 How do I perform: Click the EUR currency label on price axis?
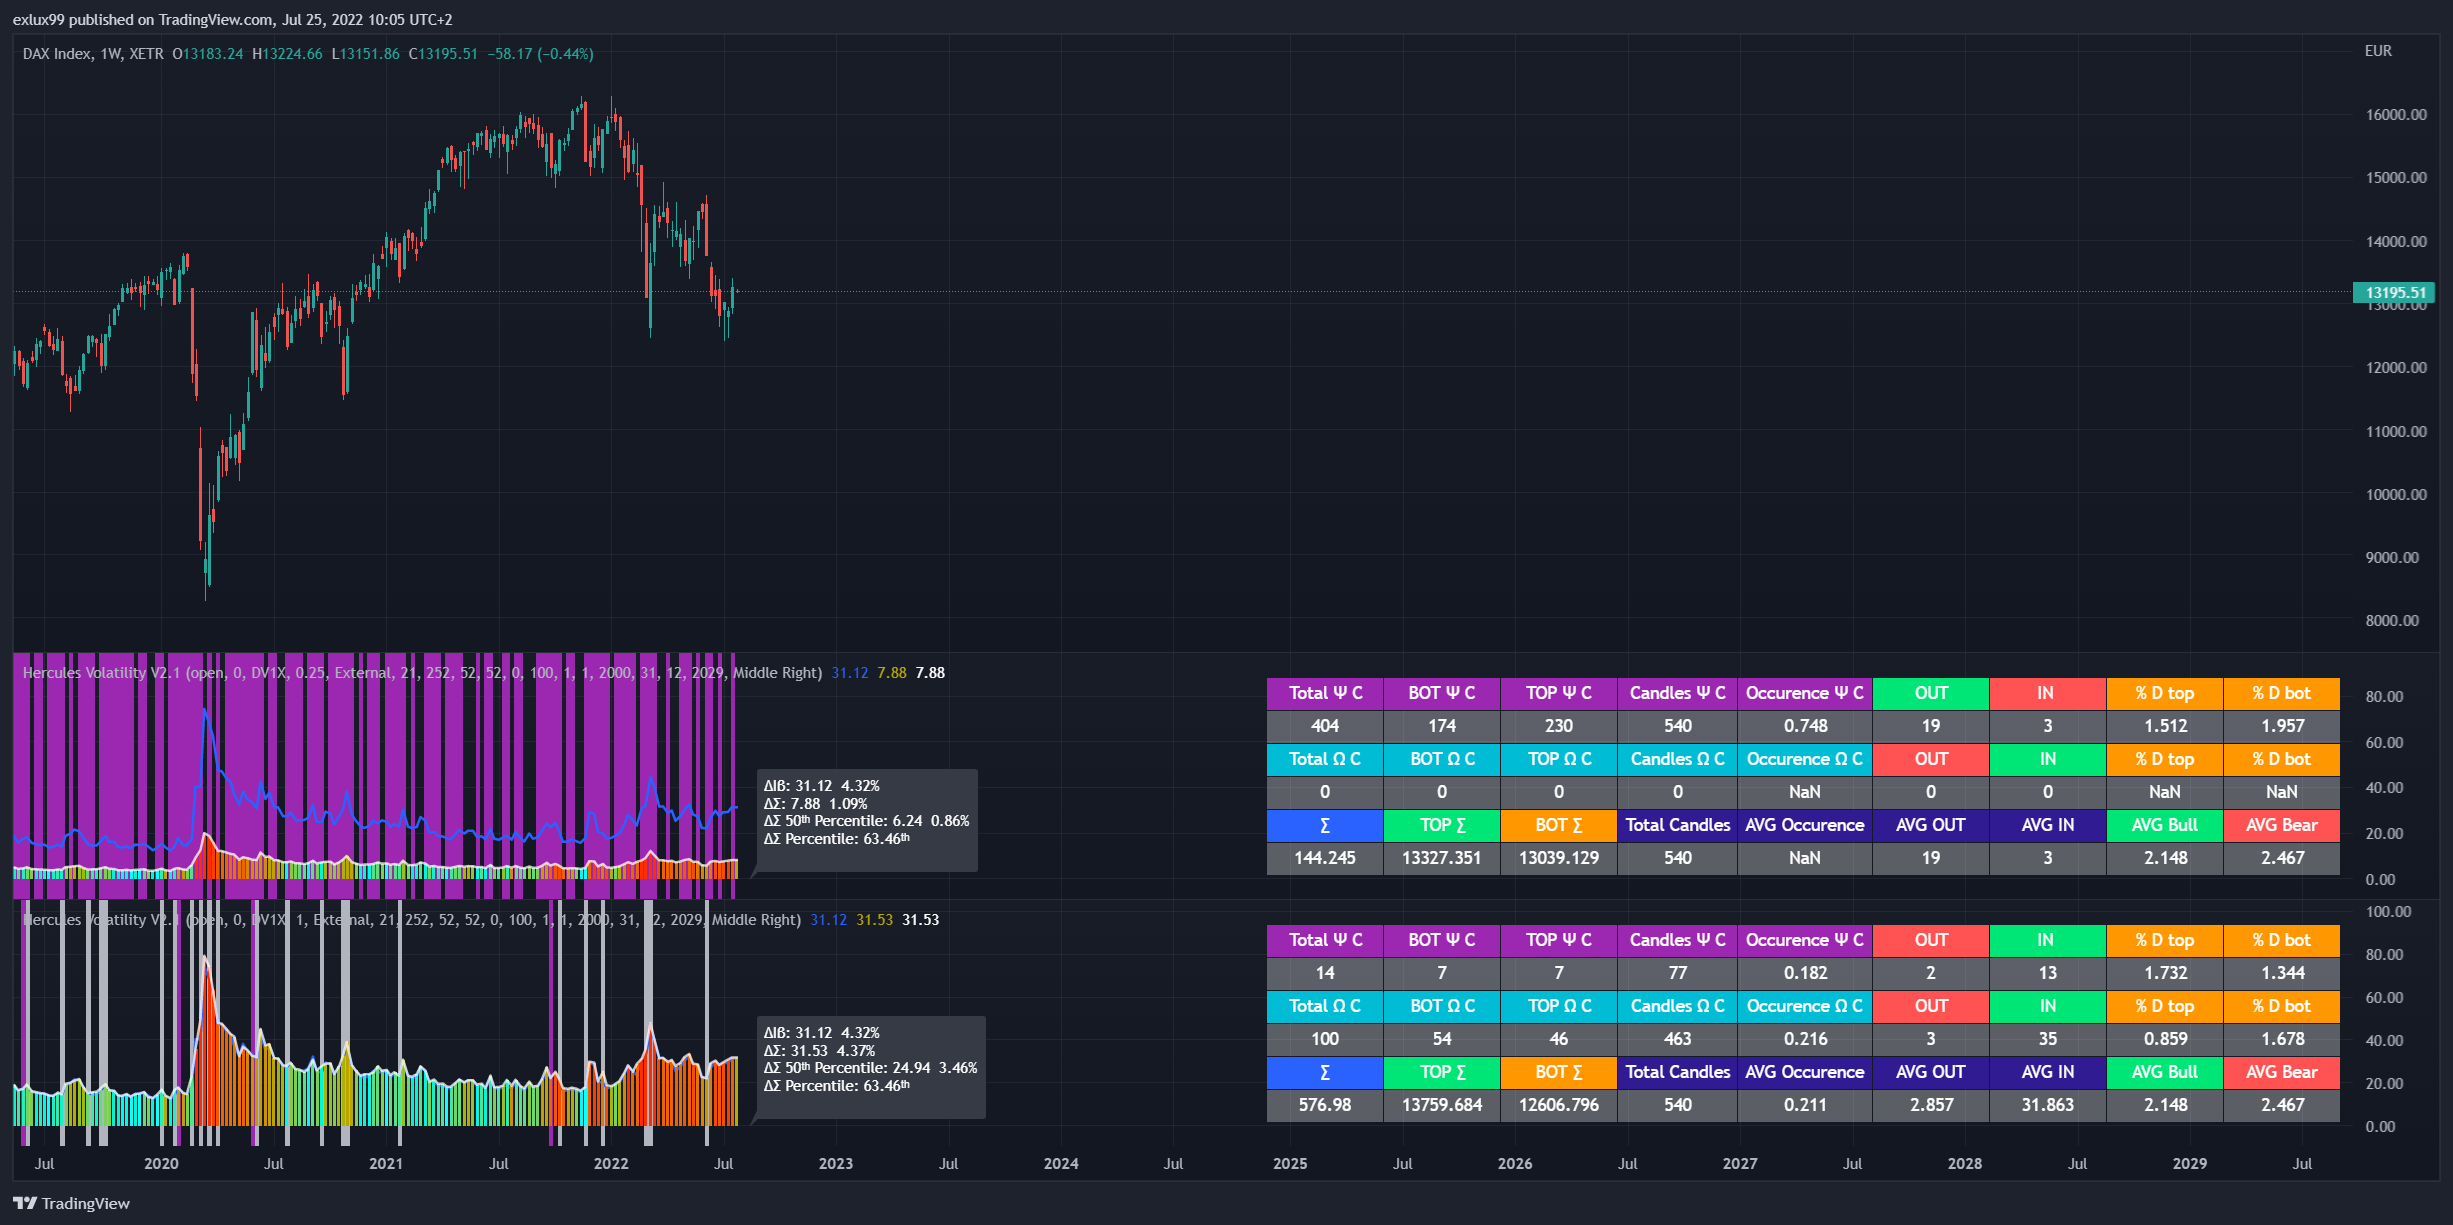[2378, 51]
